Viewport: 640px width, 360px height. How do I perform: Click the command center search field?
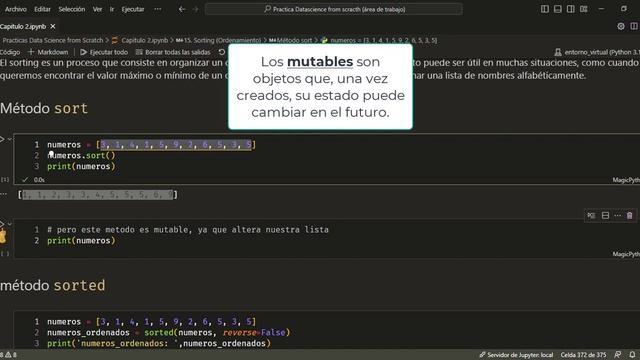(334, 9)
